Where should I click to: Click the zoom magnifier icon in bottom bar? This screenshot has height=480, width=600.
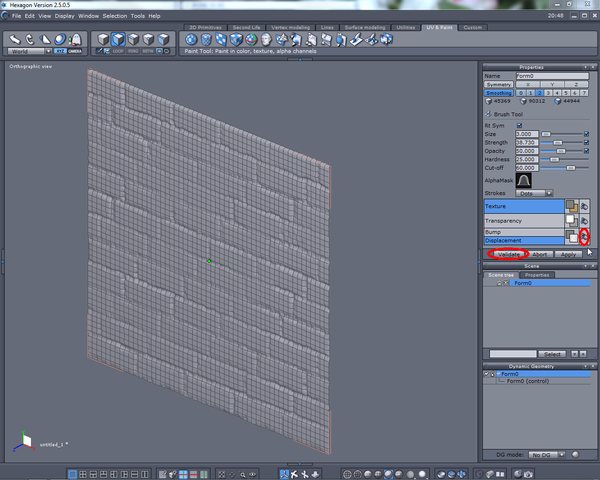point(243,475)
